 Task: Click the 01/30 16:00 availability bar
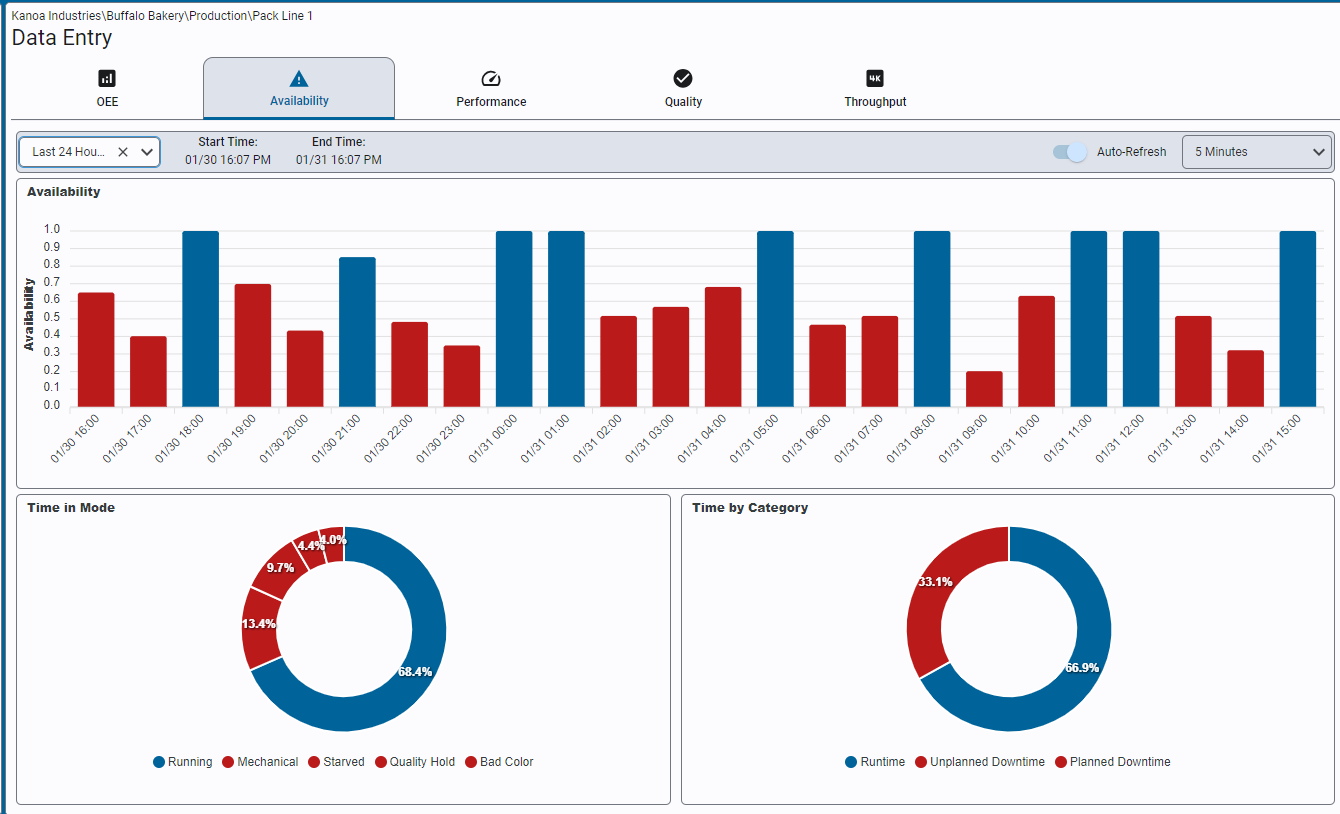pos(96,350)
